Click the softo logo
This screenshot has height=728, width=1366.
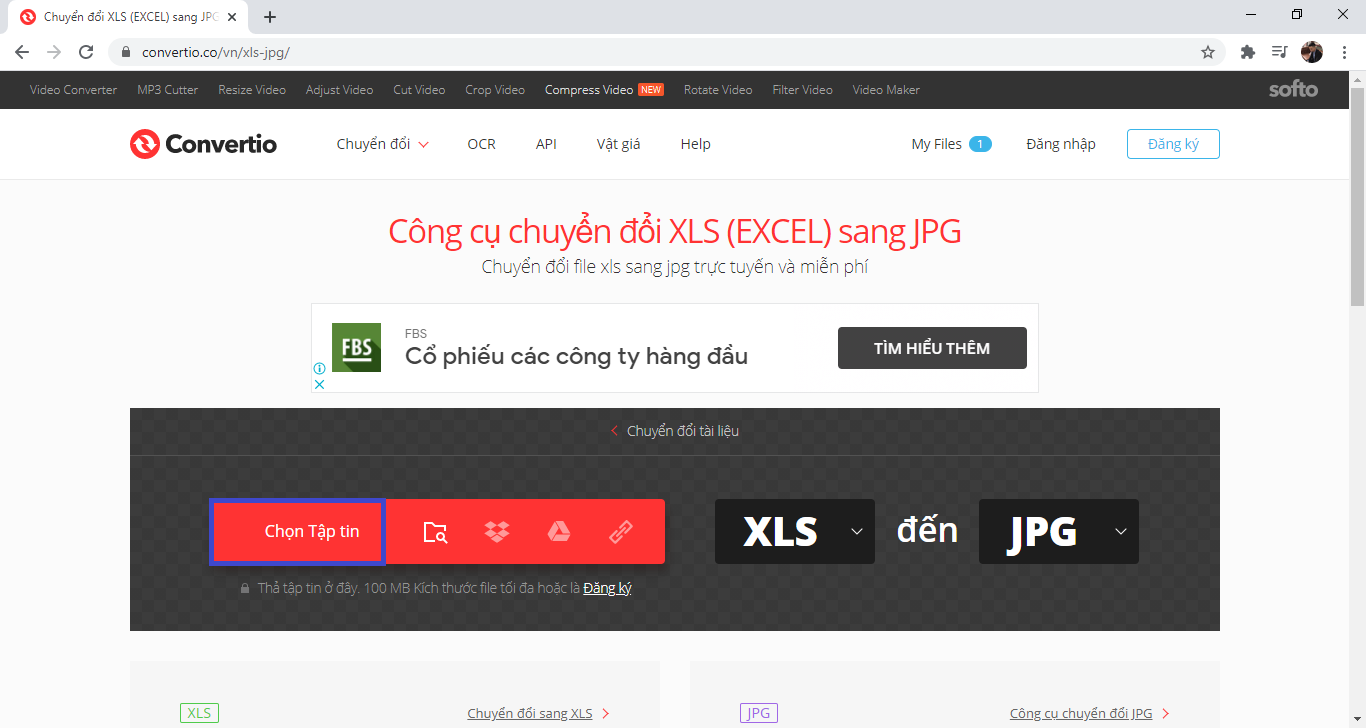click(1294, 89)
